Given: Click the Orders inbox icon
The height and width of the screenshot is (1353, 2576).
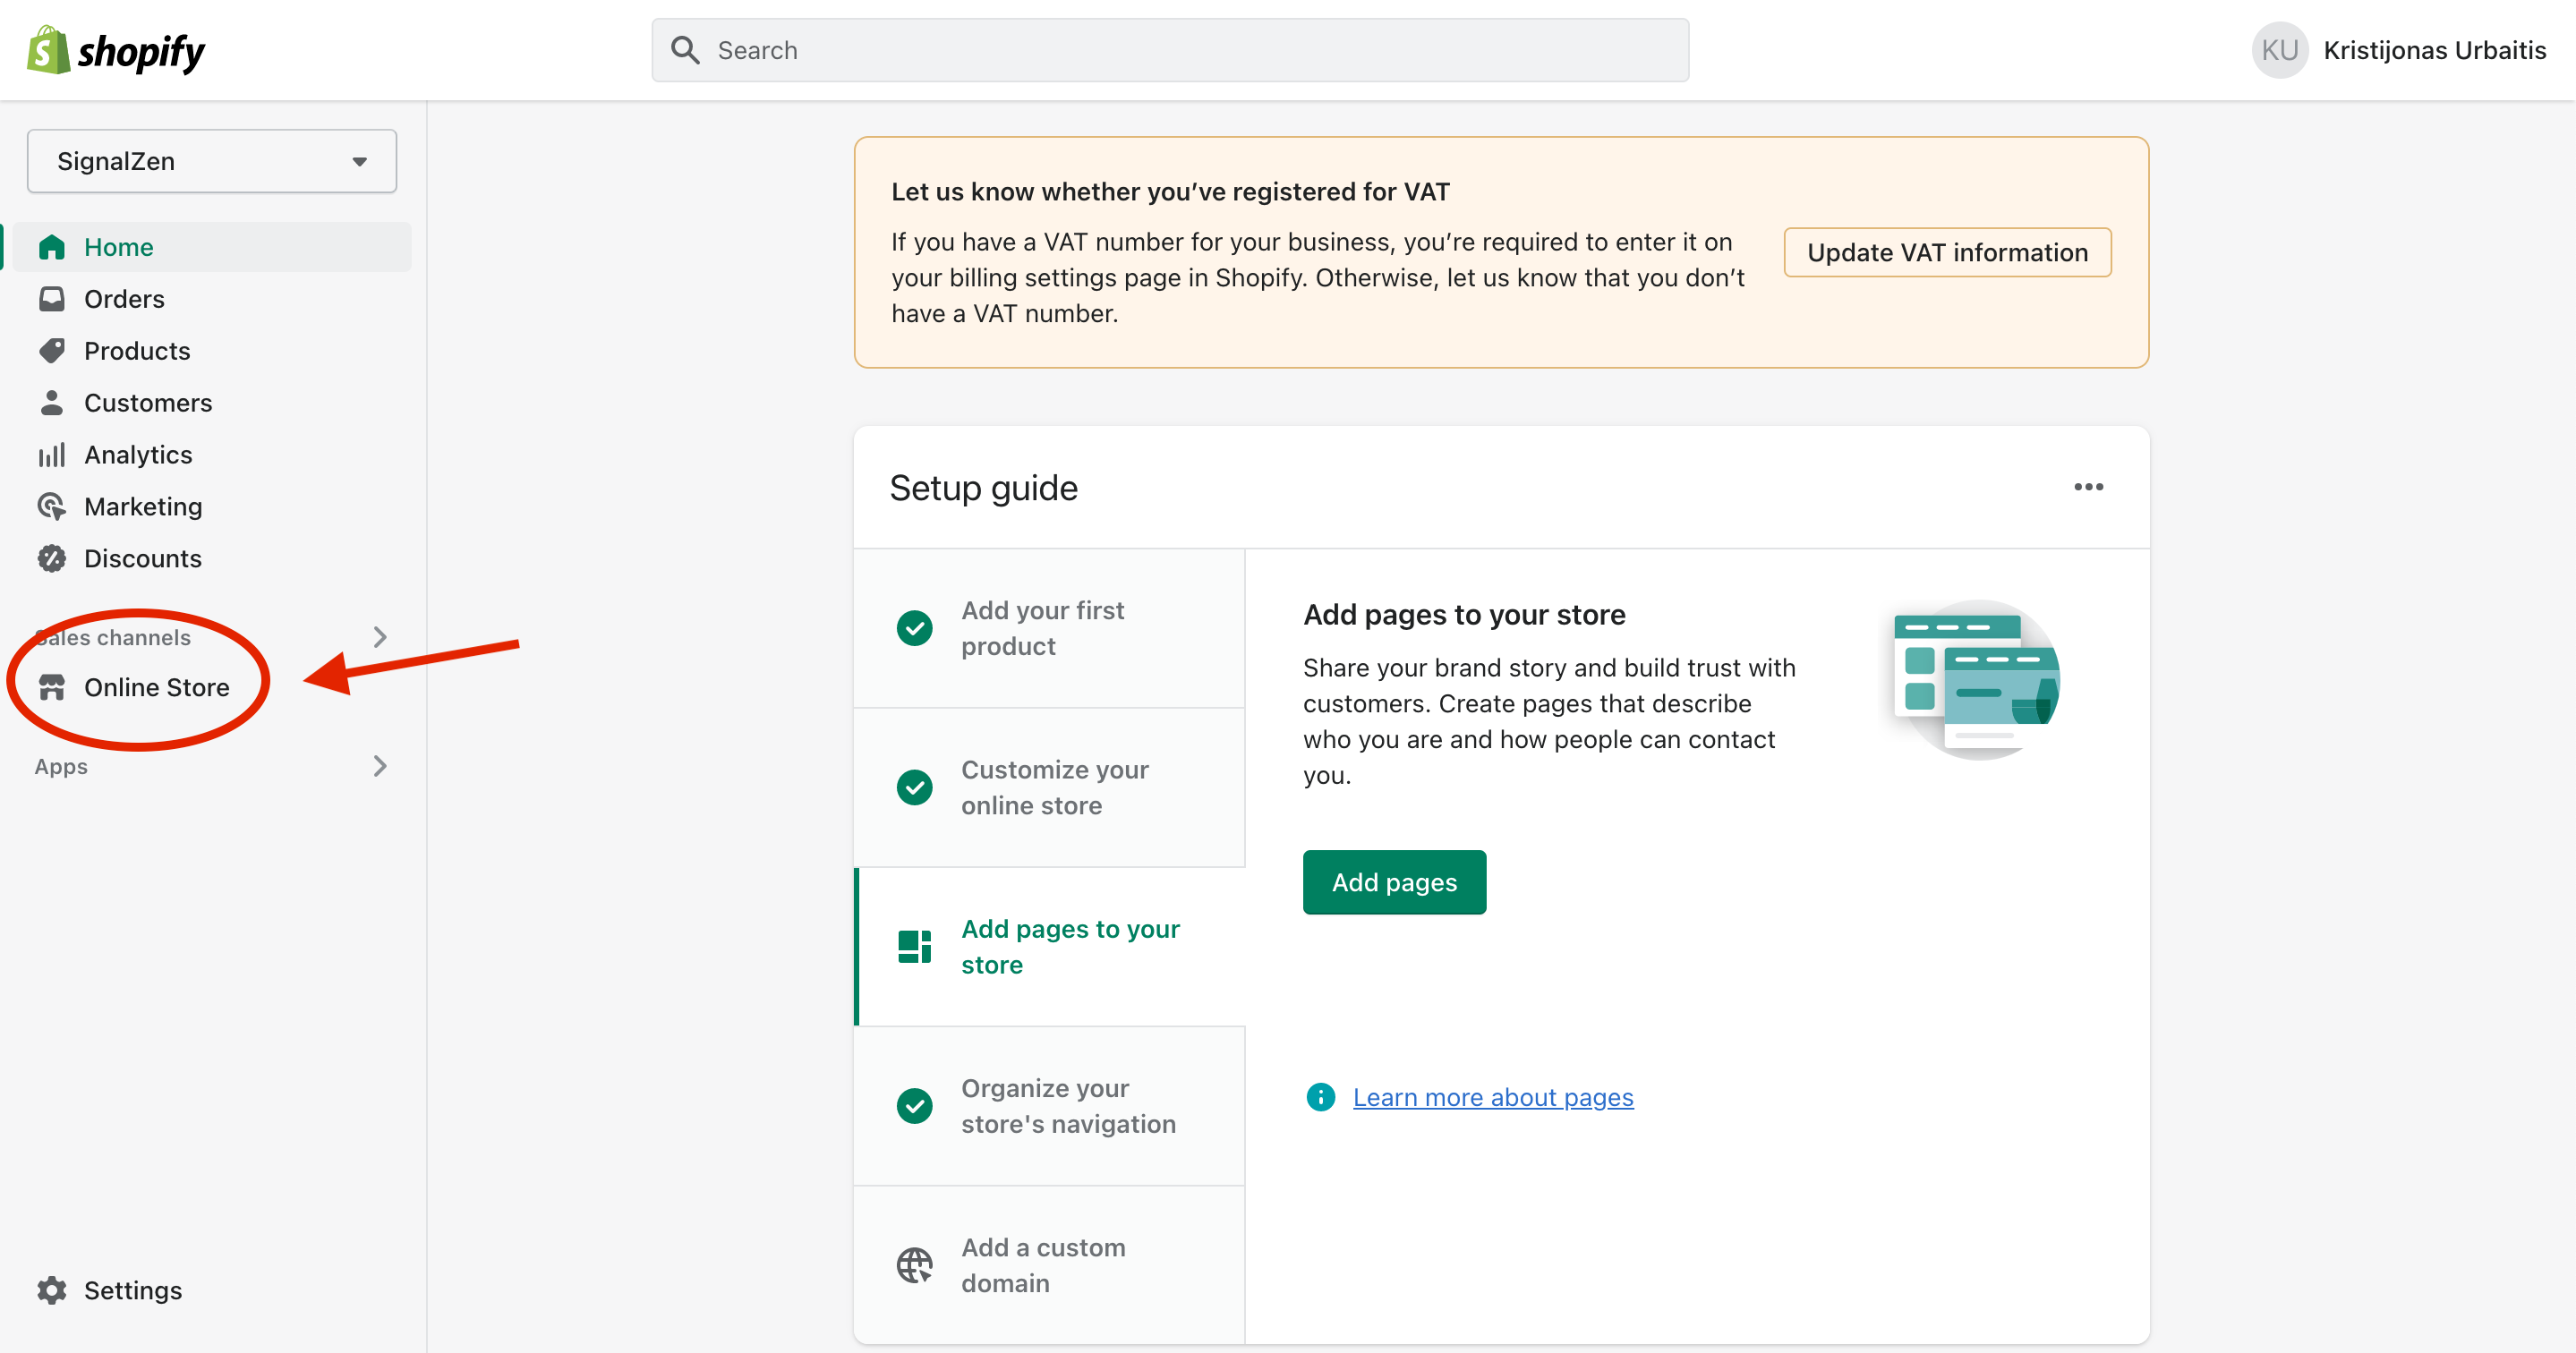Looking at the screenshot, I should [52, 299].
